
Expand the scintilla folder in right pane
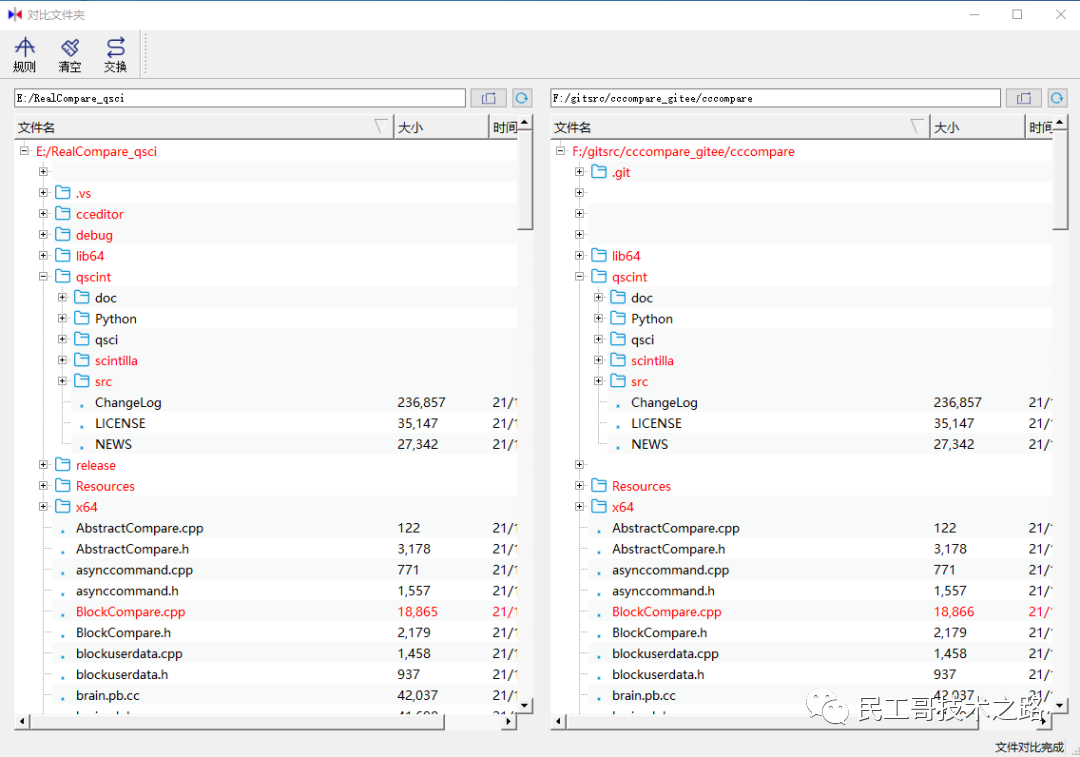click(599, 360)
